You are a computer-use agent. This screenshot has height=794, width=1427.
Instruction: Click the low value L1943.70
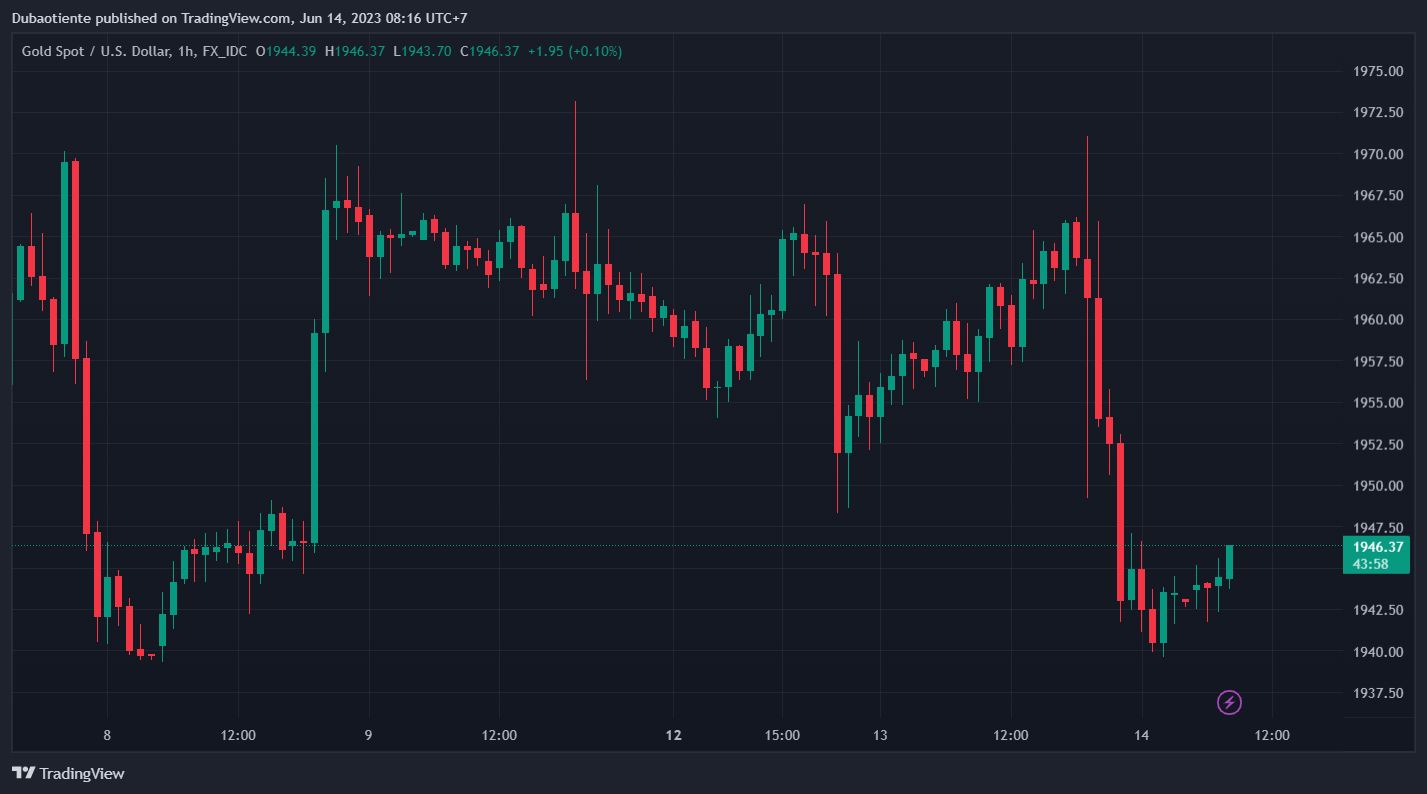422,51
